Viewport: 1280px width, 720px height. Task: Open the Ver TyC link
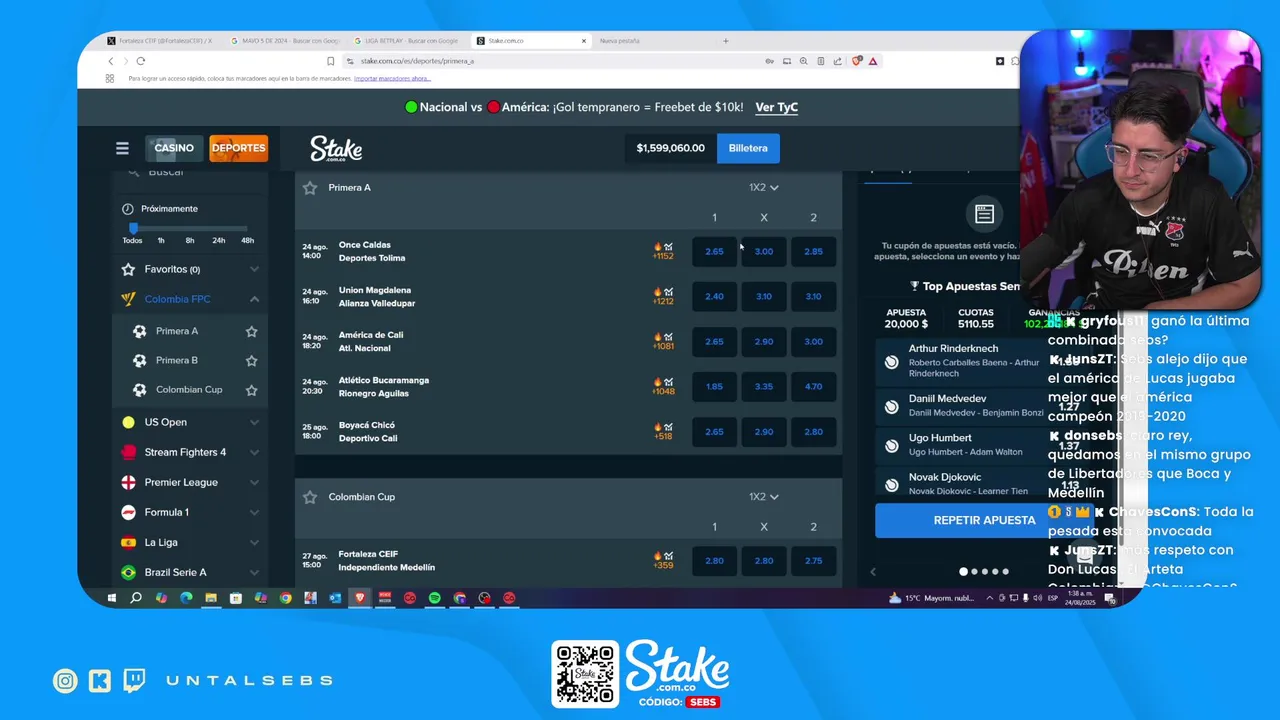pos(776,107)
